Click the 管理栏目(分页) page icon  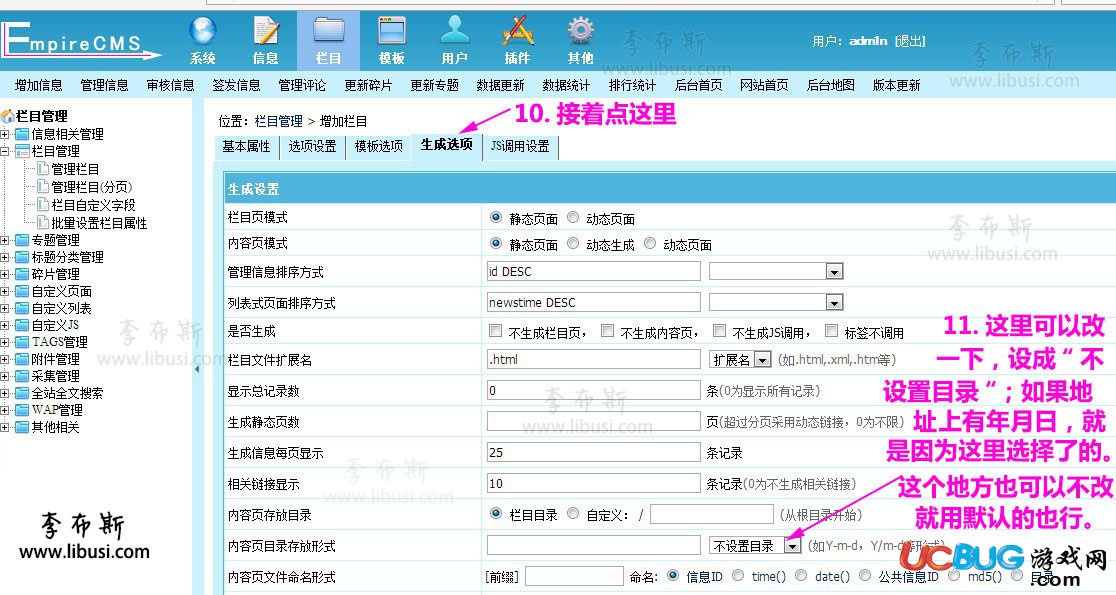pyautogui.click(x=43, y=186)
